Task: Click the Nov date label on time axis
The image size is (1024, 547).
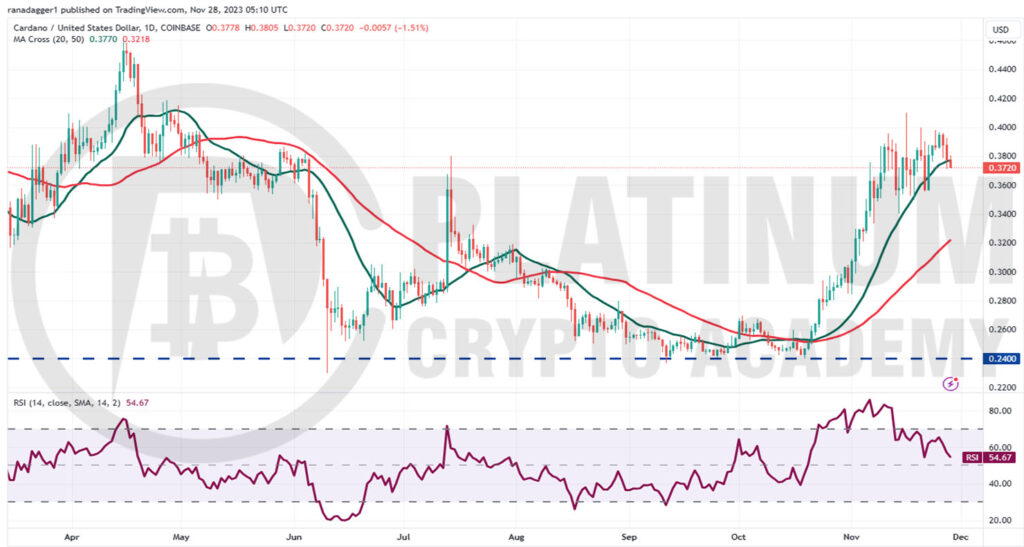Action: [x=851, y=537]
